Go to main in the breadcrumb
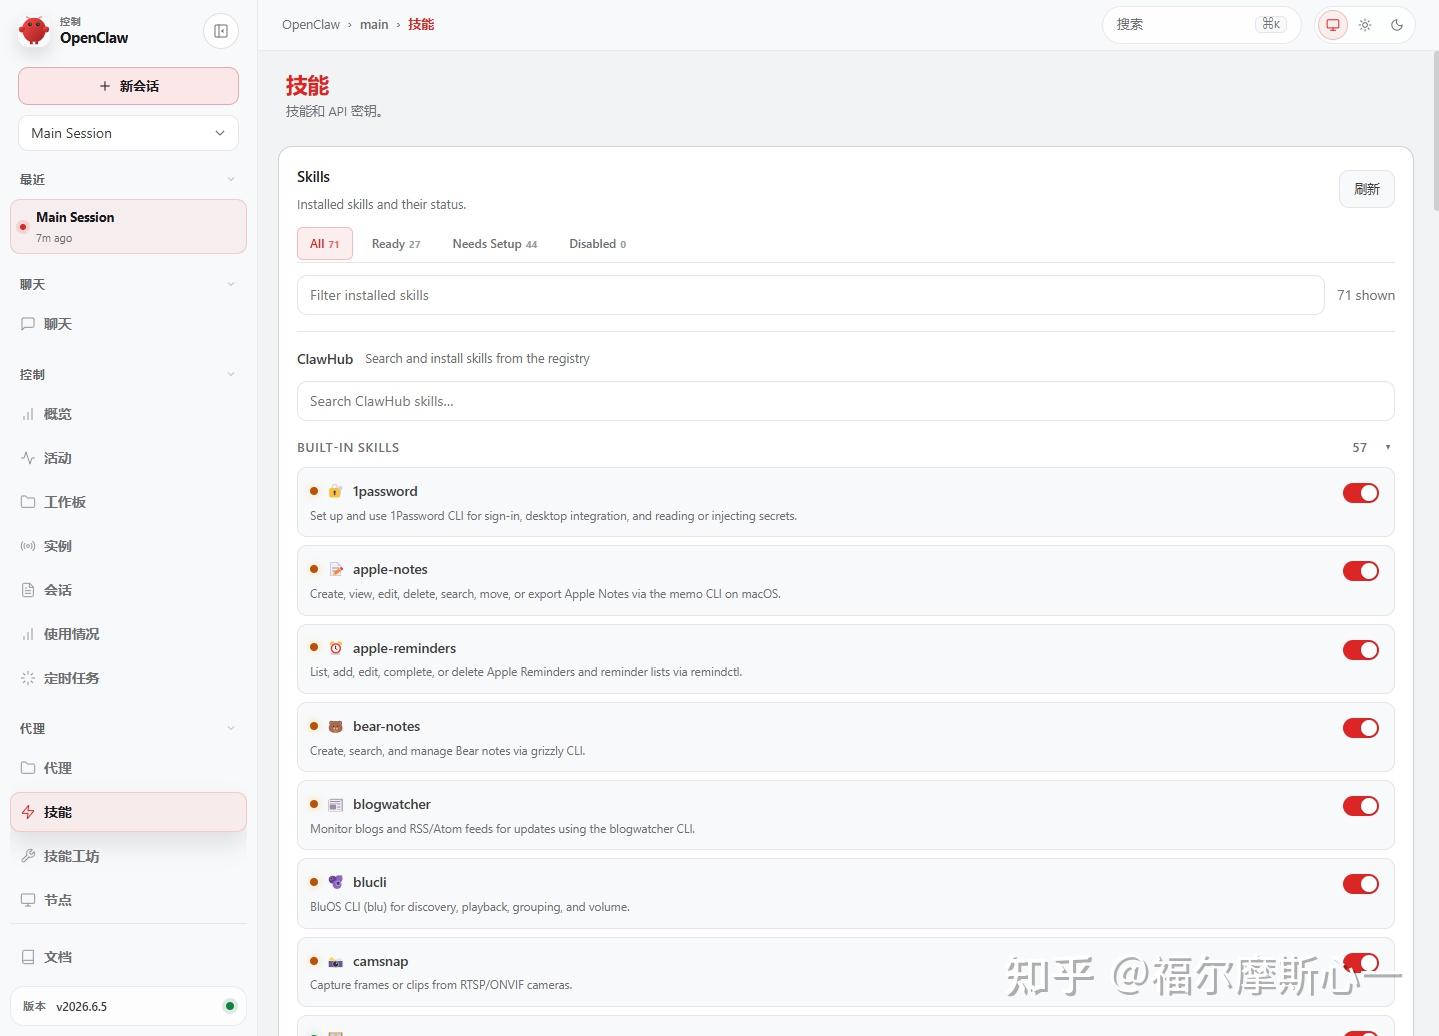The image size is (1439, 1036). pyautogui.click(x=374, y=24)
